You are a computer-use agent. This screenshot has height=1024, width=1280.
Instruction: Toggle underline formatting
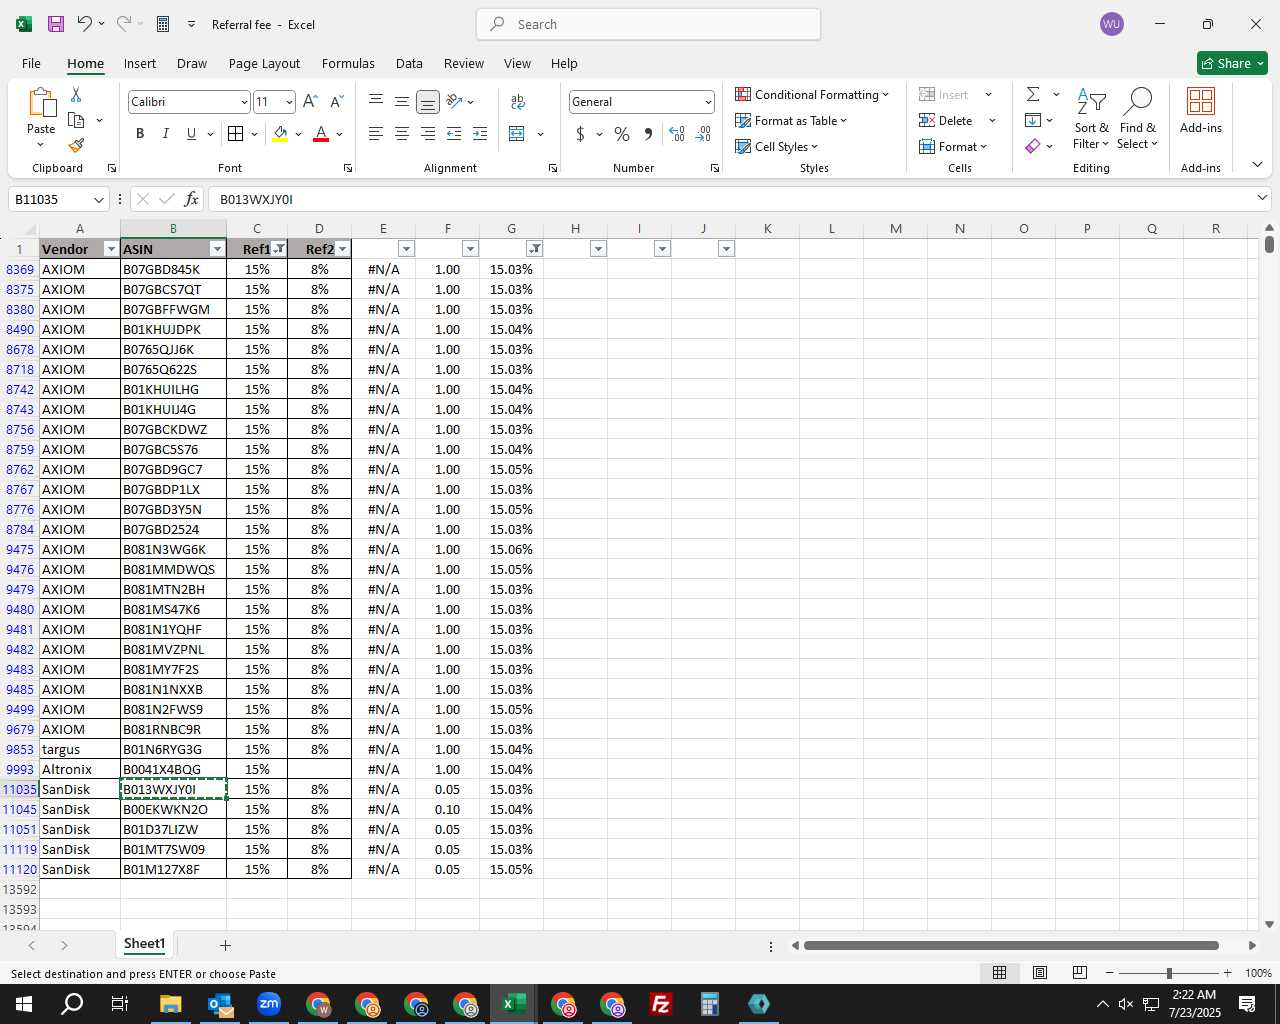tap(191, 134)
